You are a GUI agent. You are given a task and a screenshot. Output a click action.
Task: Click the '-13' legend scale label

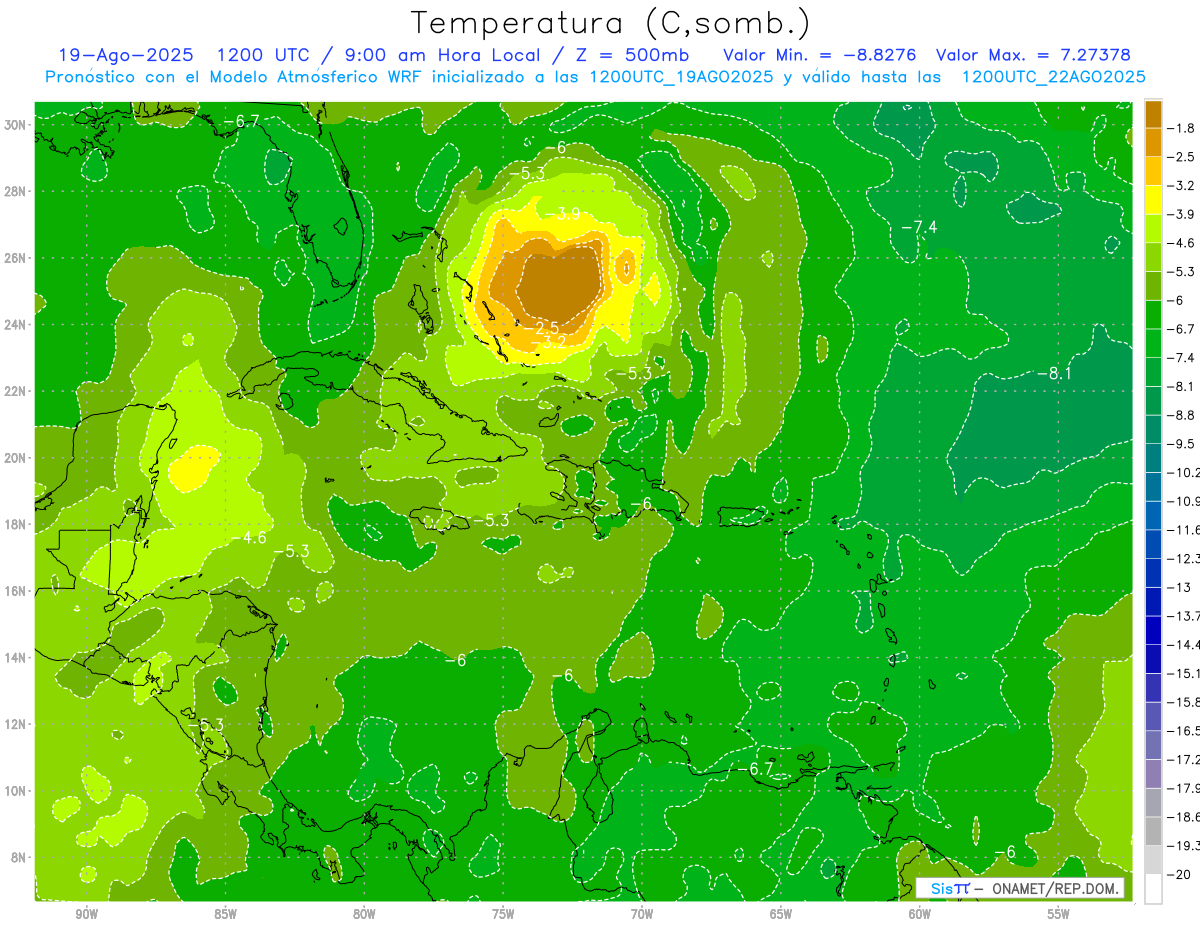pyautogui.click(x=1179, y=587)
